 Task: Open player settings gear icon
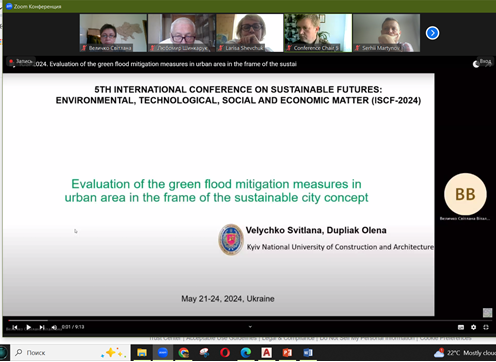click(x=473, y=327)
